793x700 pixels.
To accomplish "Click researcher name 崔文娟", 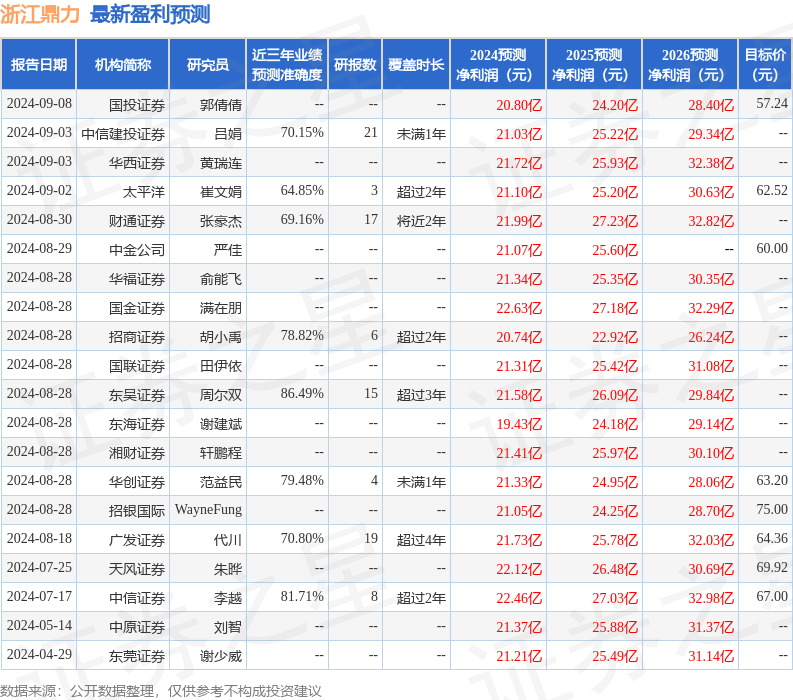I will [x=221, y=192].
